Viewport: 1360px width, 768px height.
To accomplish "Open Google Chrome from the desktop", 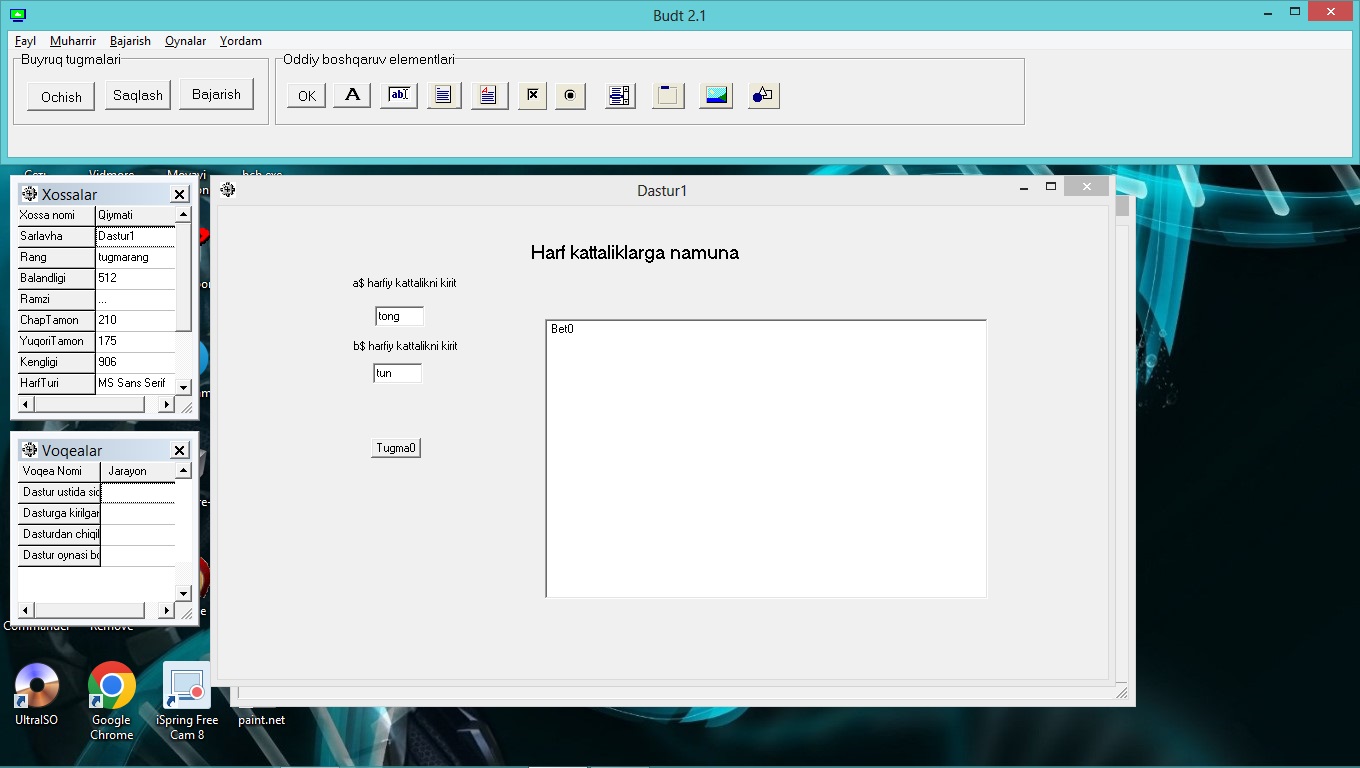I will (112, 686).
